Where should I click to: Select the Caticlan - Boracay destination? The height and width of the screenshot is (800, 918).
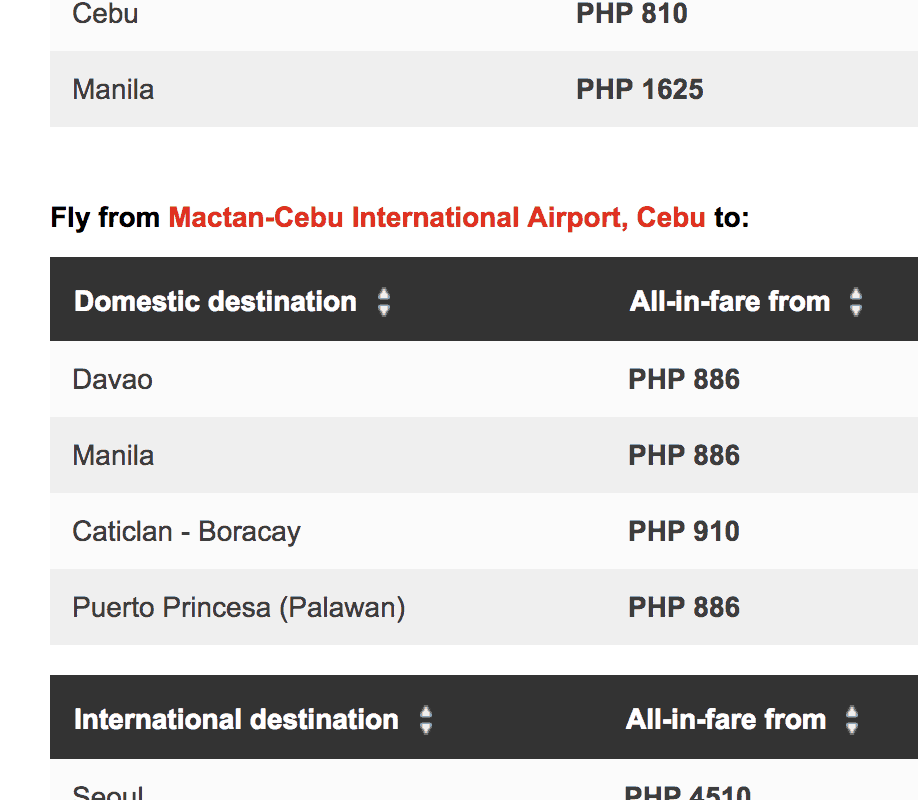point(186,532)
